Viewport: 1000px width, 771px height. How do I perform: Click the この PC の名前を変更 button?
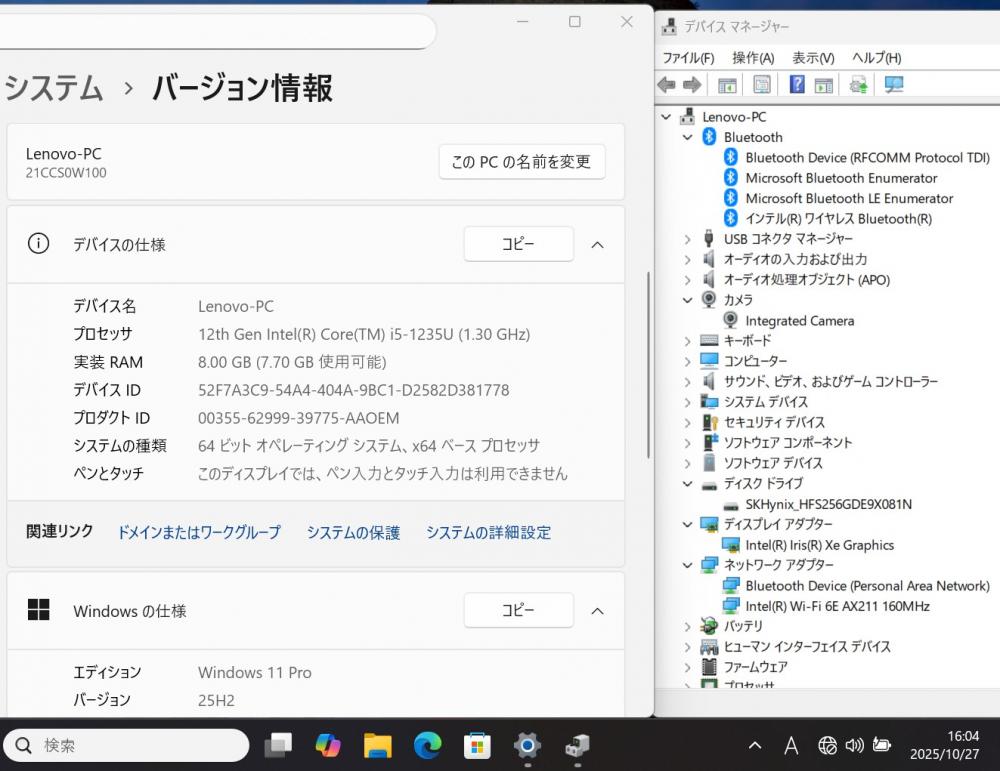tap(521, 162)
